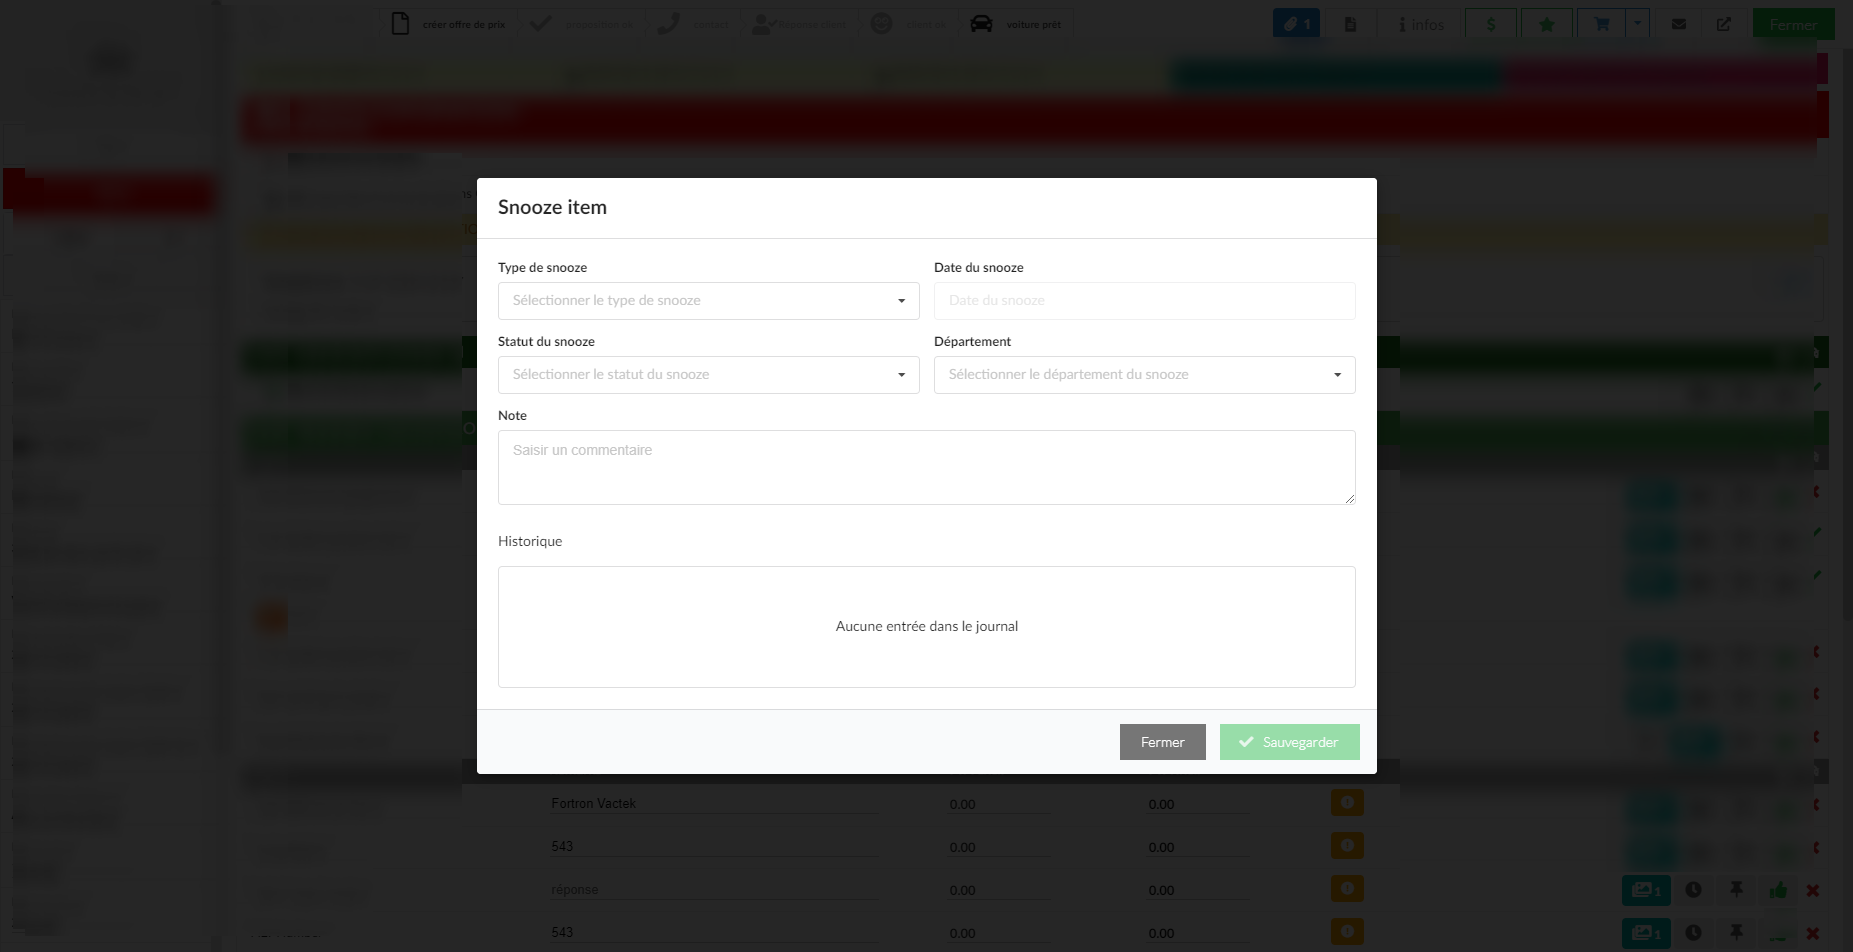Click the contact phone icon
Viewport: 1853px width, 952px height.
668,24
